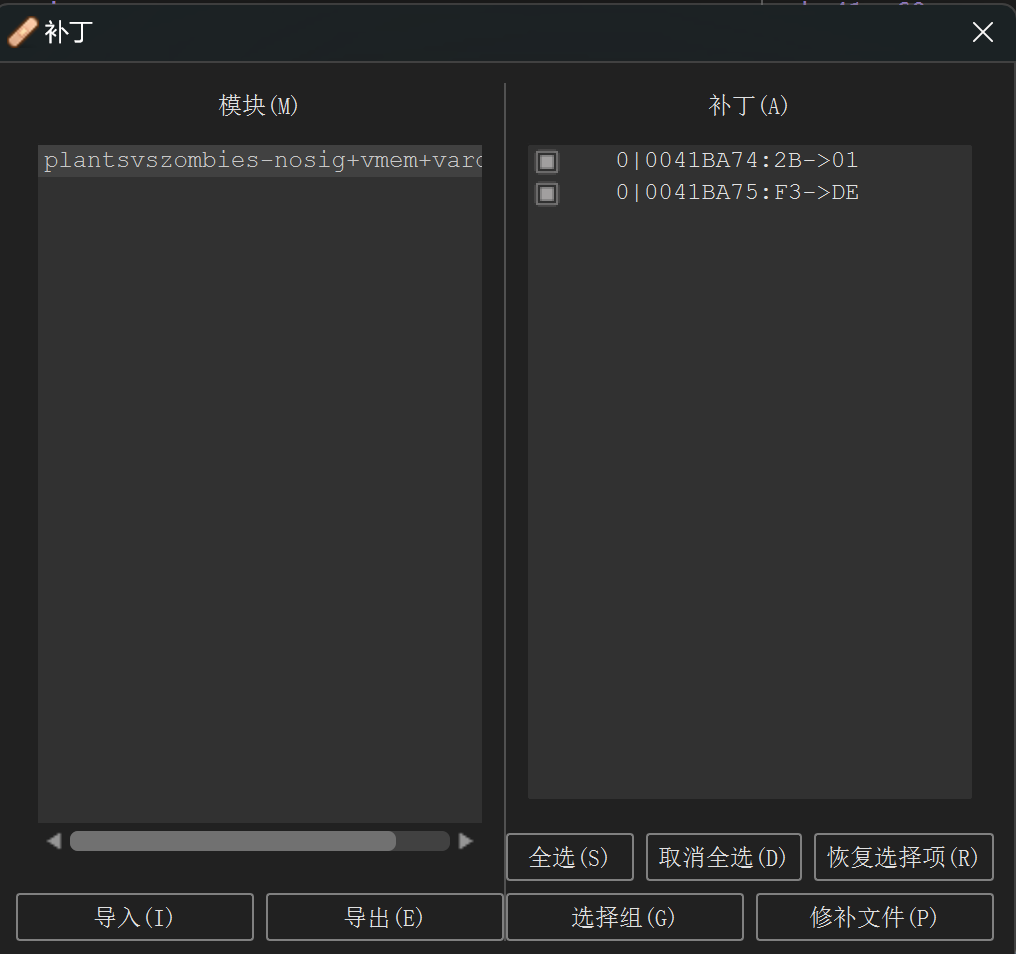Open import with 导入(I) button

click(134, 917)
